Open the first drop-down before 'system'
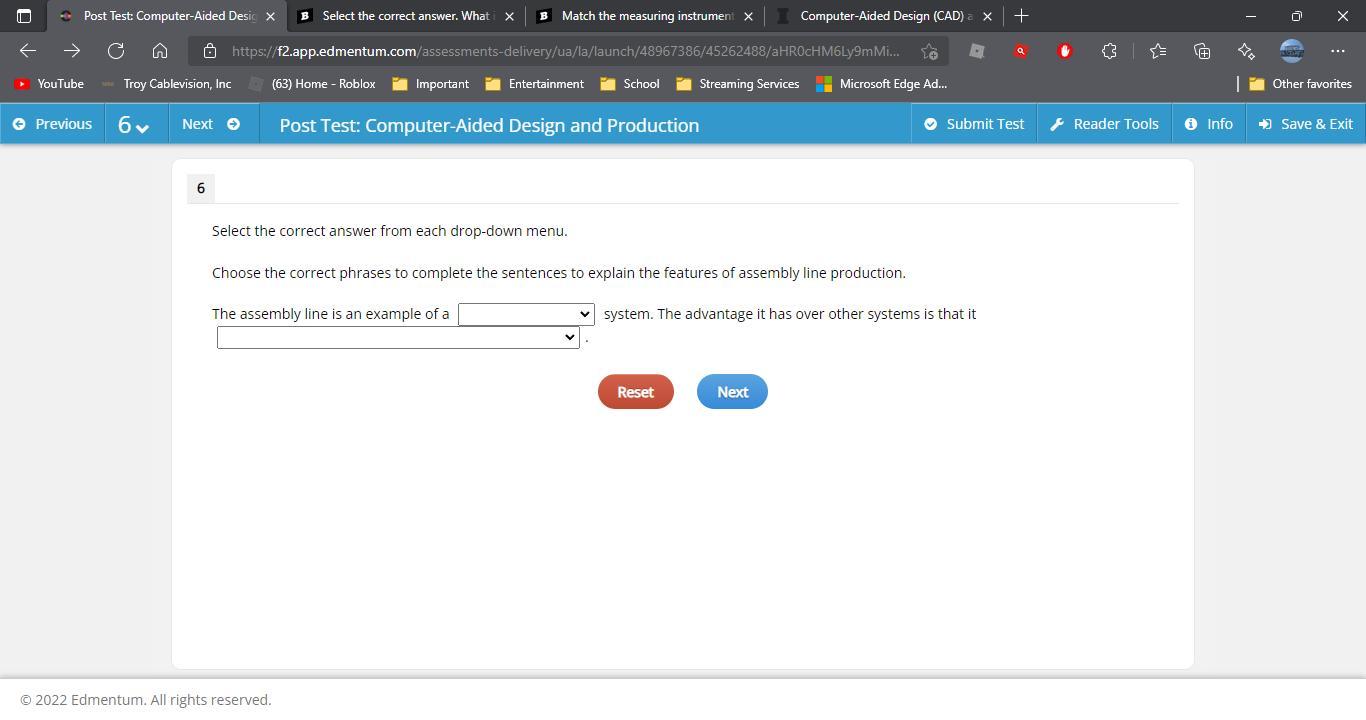 pos(526,314)
